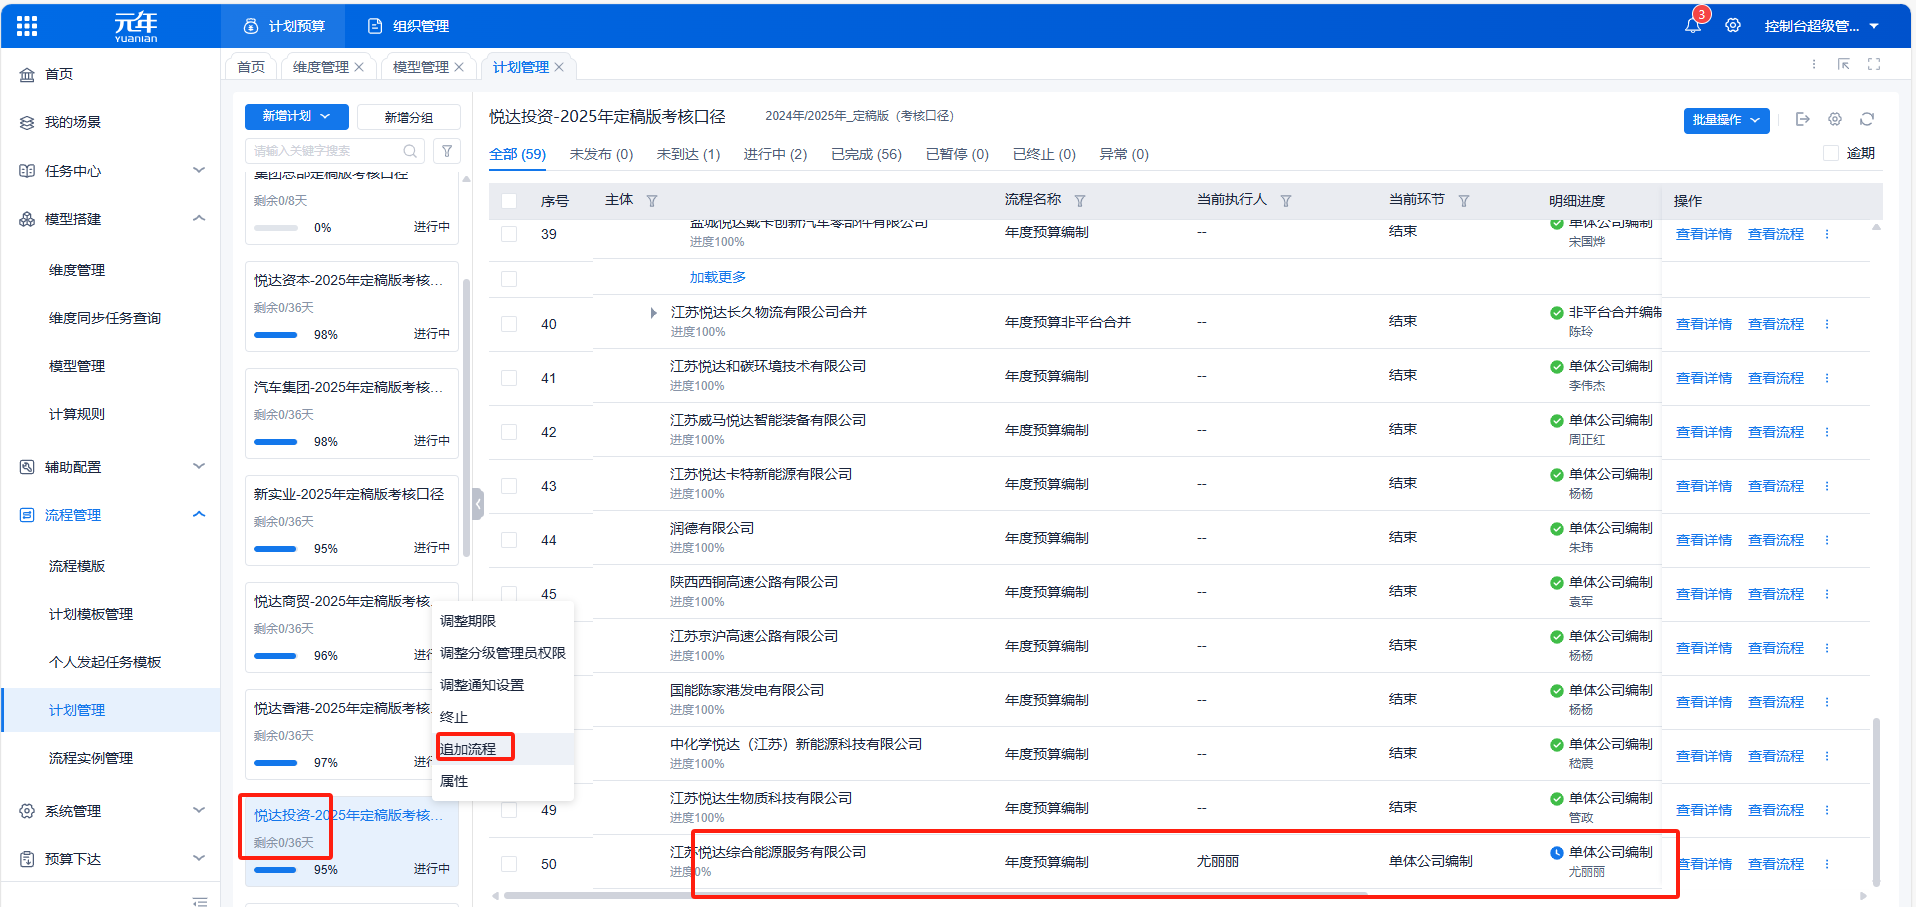This screenshot has width=1916, height=907.
Task: Expand row 江苏悦达长久物流有限公司合并
Action: [x=653, y=313]
